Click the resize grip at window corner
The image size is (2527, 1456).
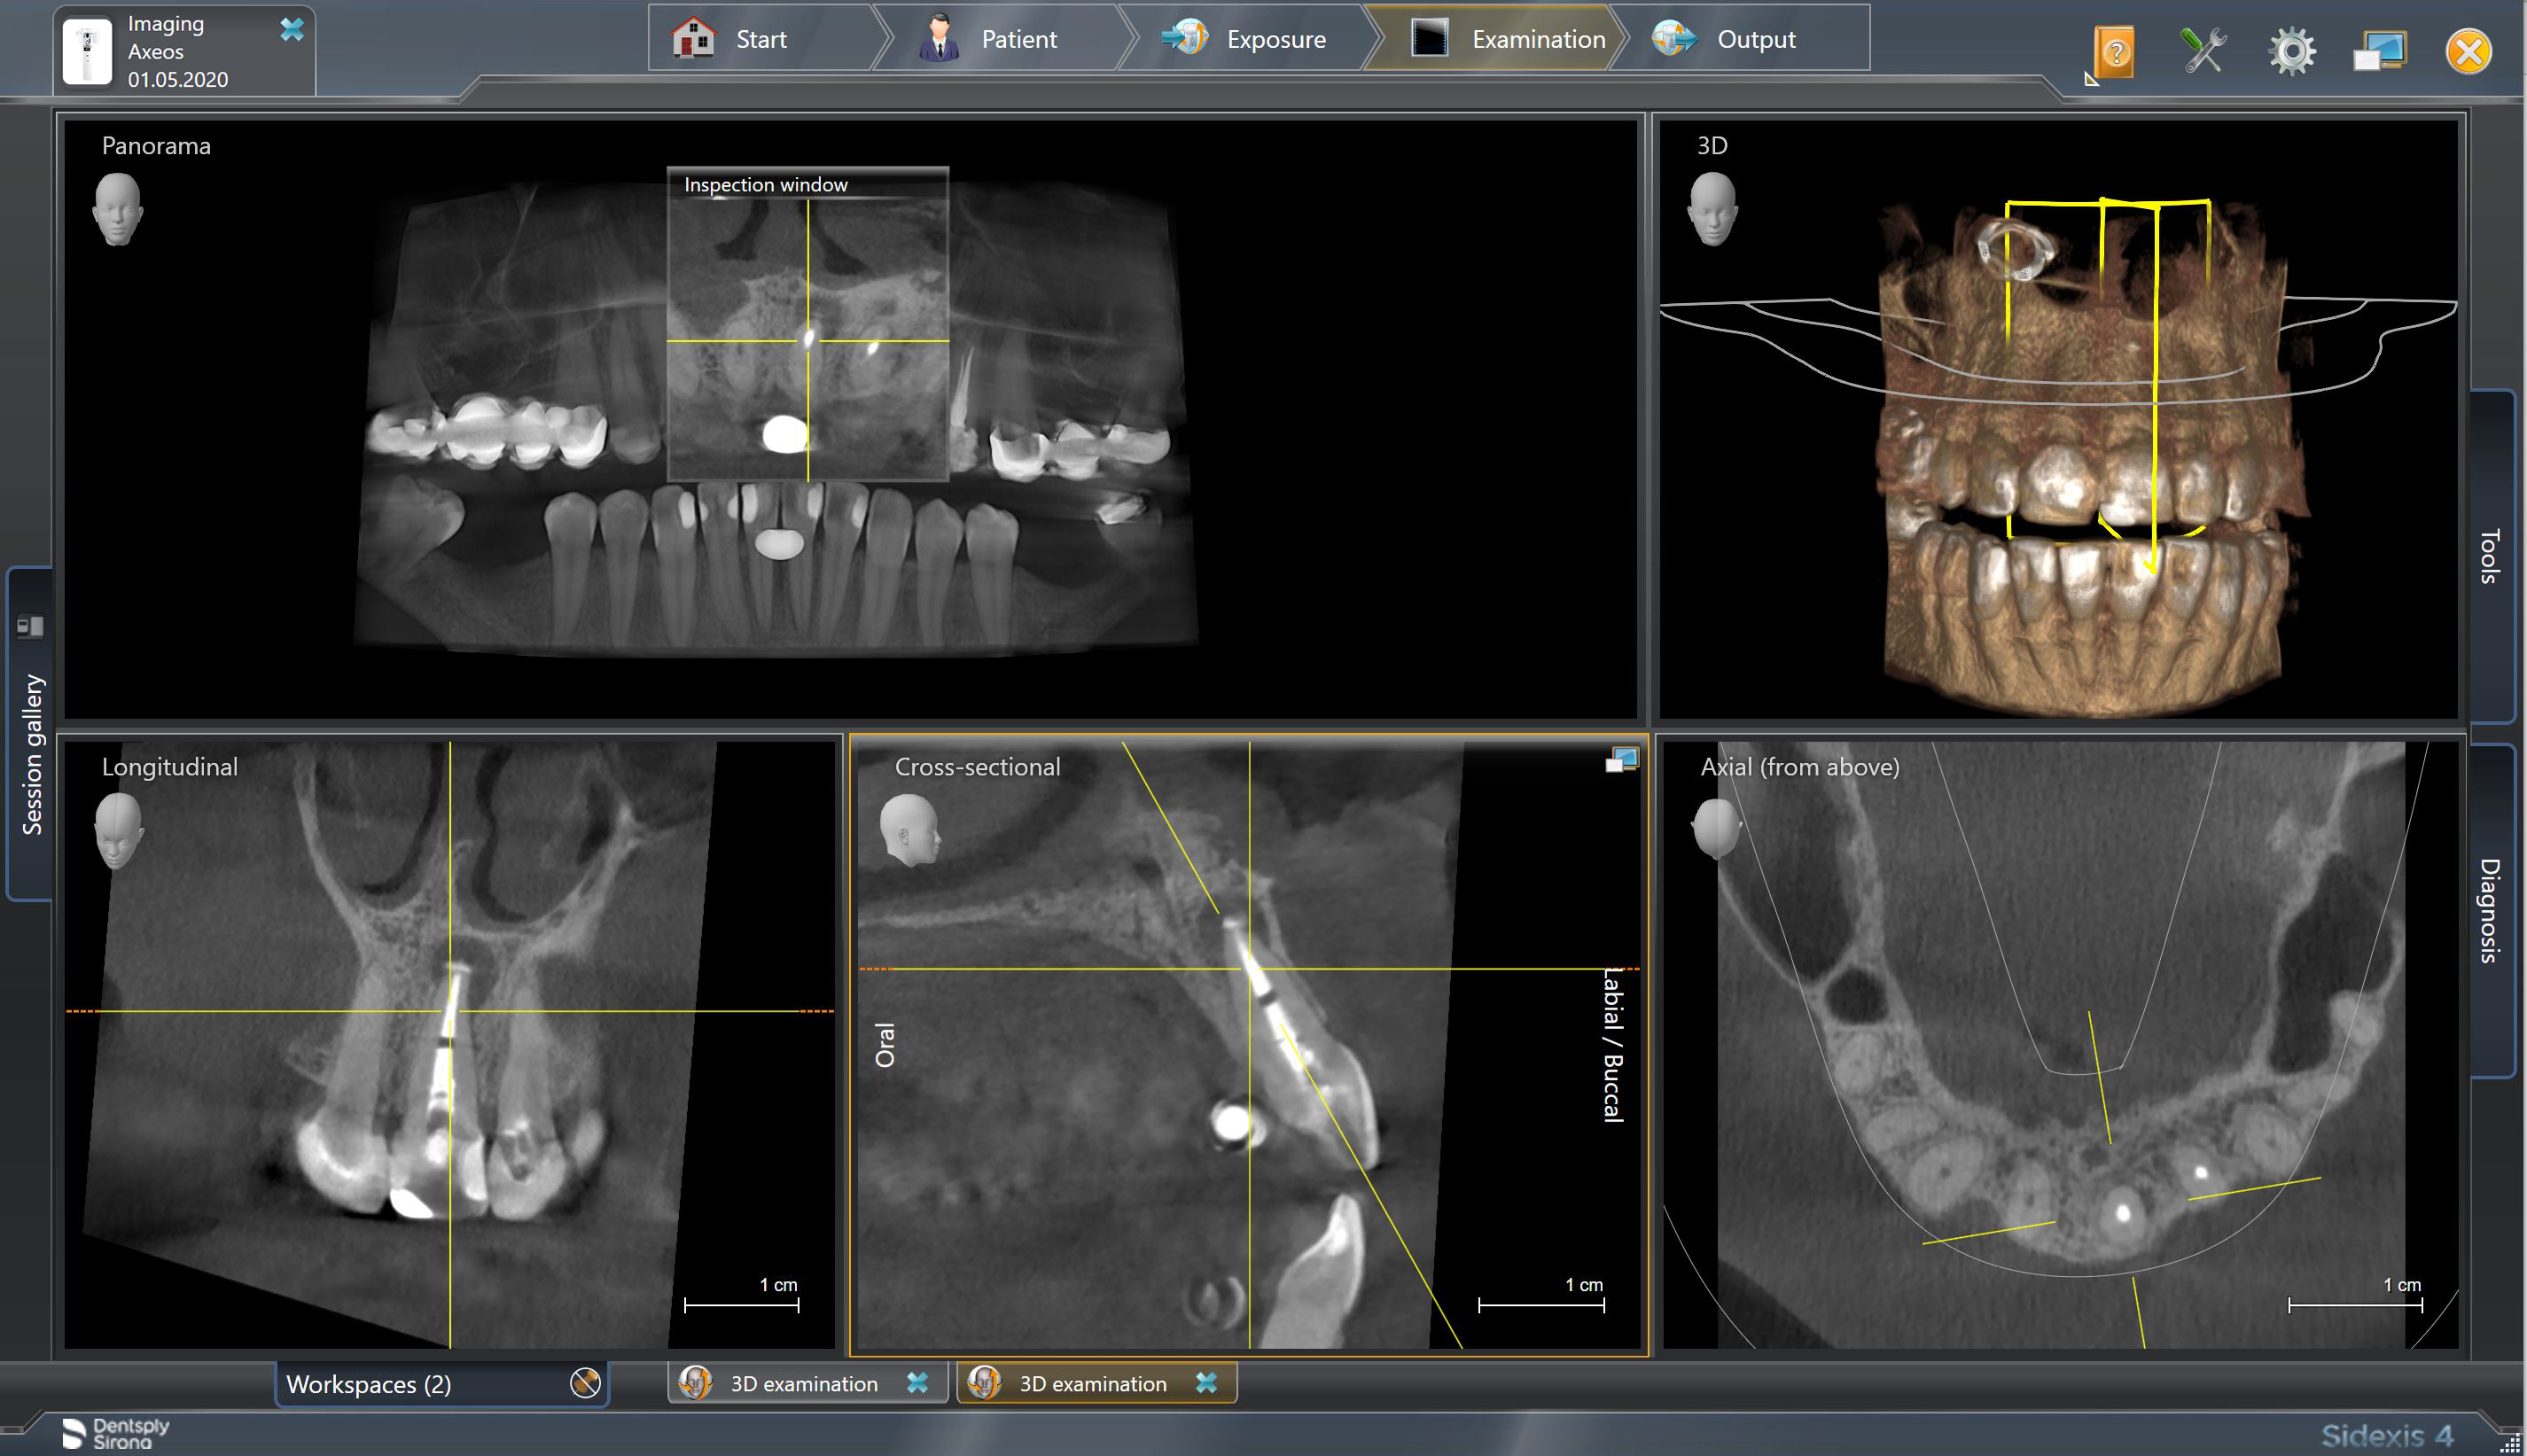pyautogui.click(x=2509, y=1444)
